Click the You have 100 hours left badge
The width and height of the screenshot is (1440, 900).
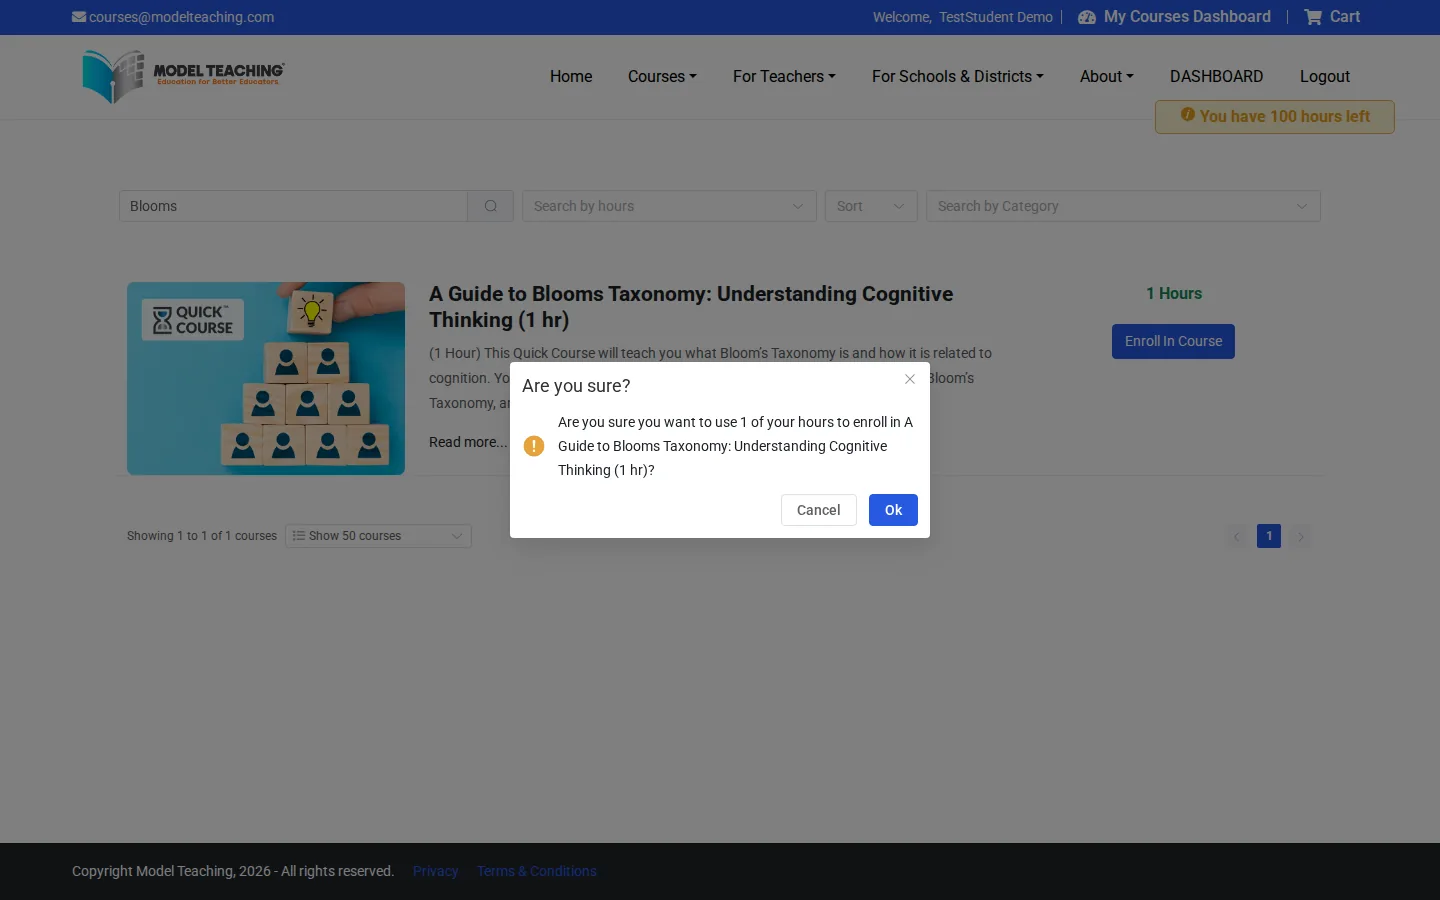click(1275, 117)
